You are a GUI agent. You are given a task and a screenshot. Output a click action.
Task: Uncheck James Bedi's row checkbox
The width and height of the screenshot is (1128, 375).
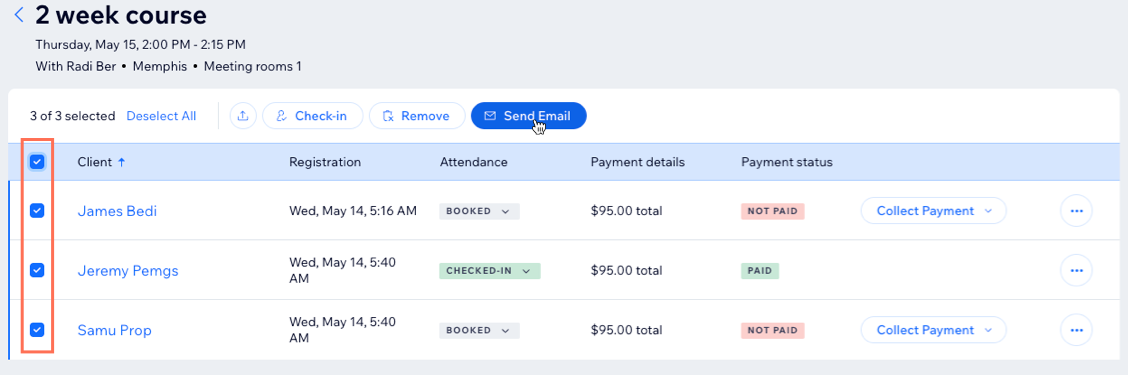[x=37, y=211]
